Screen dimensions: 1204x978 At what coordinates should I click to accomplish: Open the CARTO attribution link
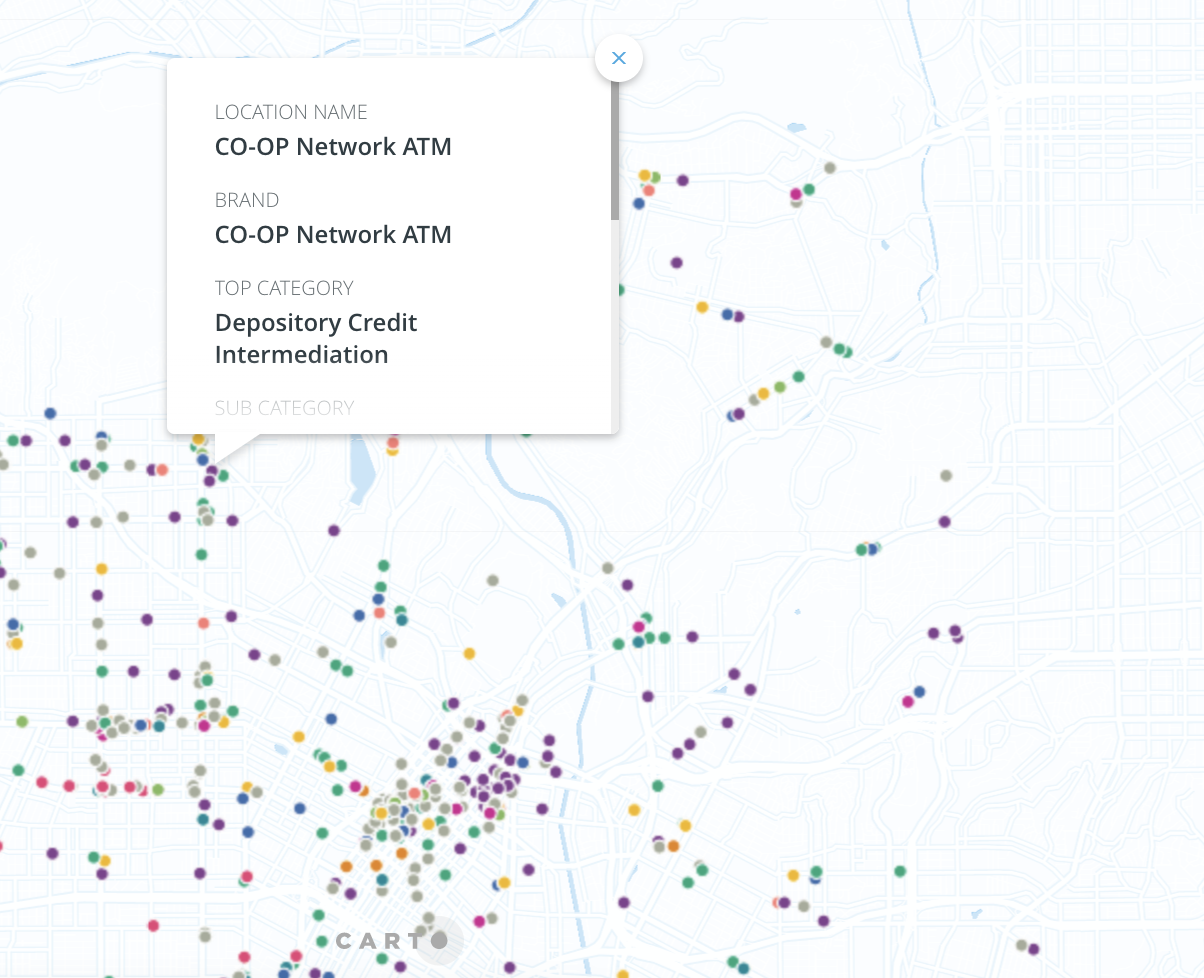pyautogui.click(x=390, y=940)
